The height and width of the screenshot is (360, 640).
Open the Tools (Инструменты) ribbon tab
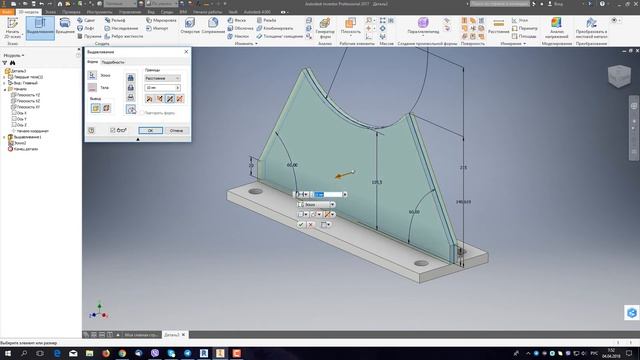(100, 12)
